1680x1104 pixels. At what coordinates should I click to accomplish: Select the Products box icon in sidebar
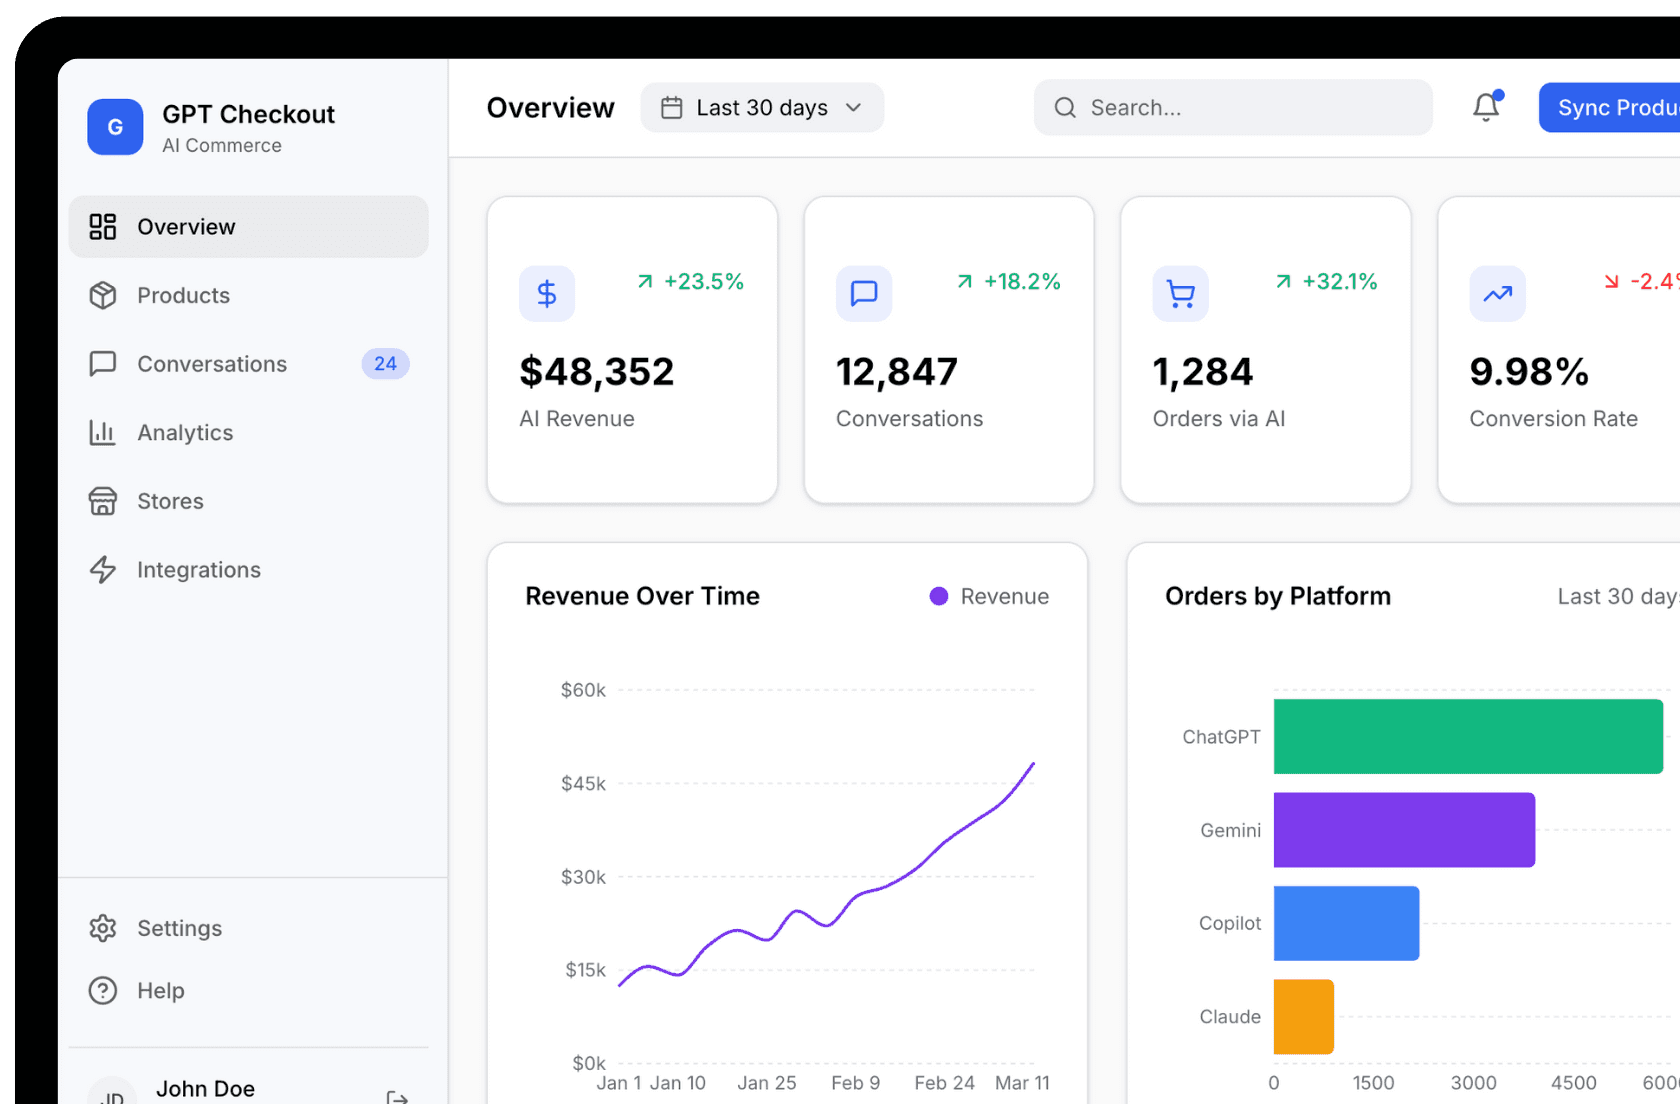pyautogui.click(x=104, y=295)
